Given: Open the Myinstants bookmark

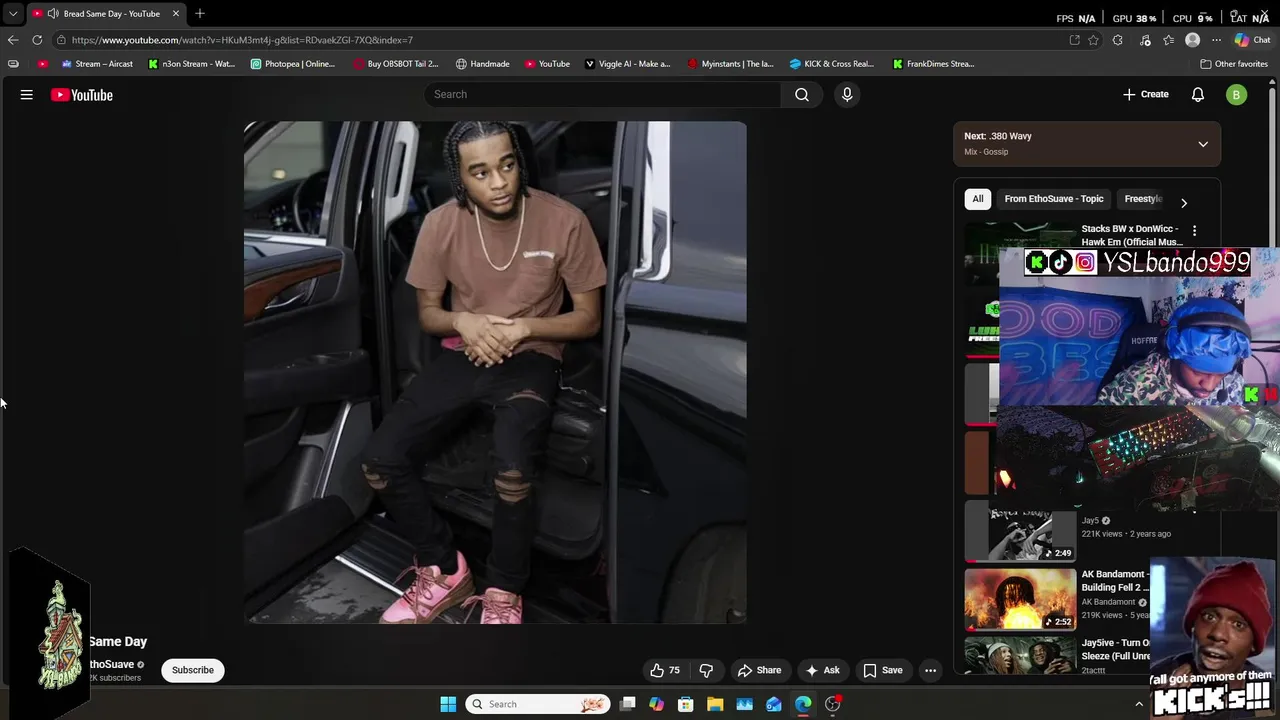Looking at the screenshot, I should (730, 64).
